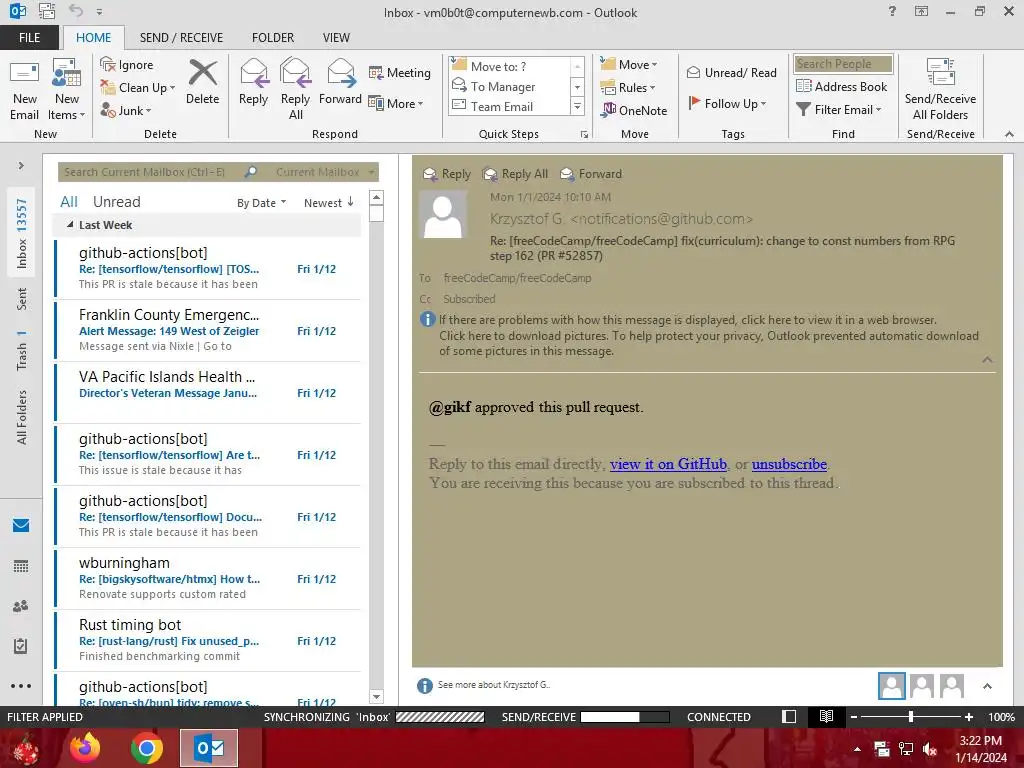
Task: Click message list scrollbar down arrow
Action: click(x=376, y=696)
